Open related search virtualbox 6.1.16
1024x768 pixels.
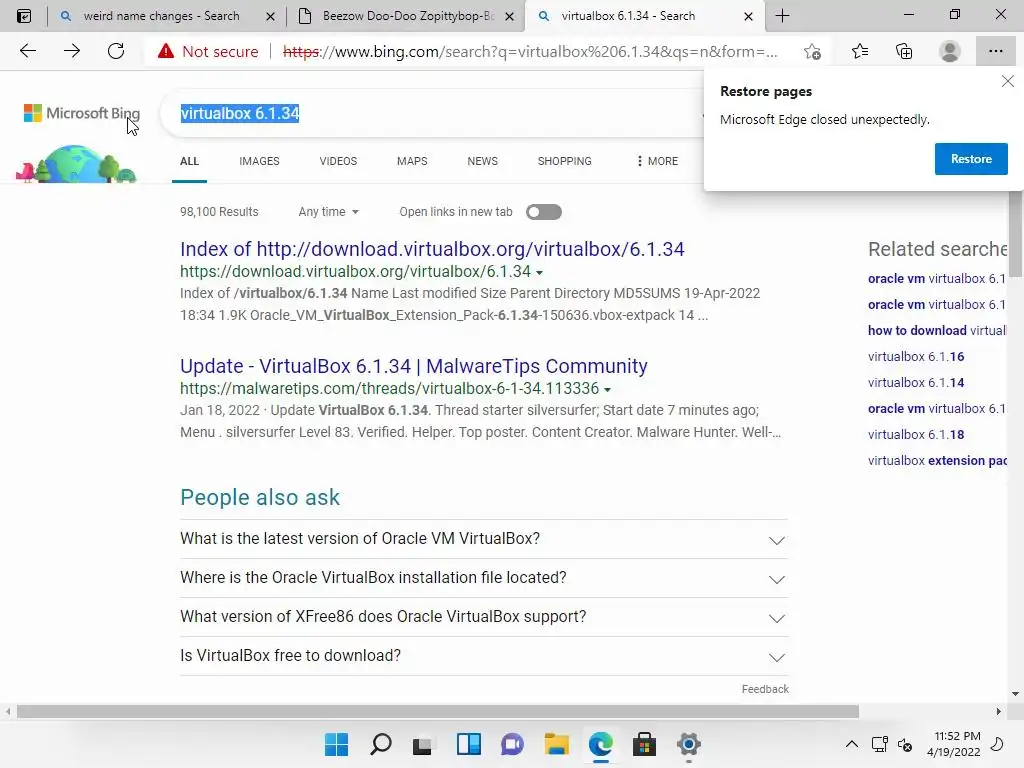tap(916, 357)
